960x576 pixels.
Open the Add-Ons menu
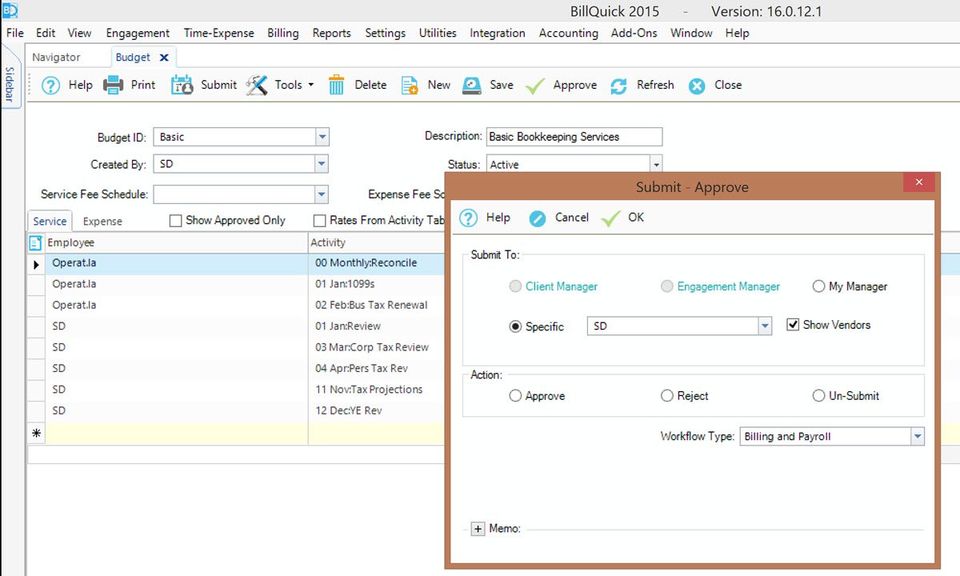pyautogui.click(x=634, y=33)
